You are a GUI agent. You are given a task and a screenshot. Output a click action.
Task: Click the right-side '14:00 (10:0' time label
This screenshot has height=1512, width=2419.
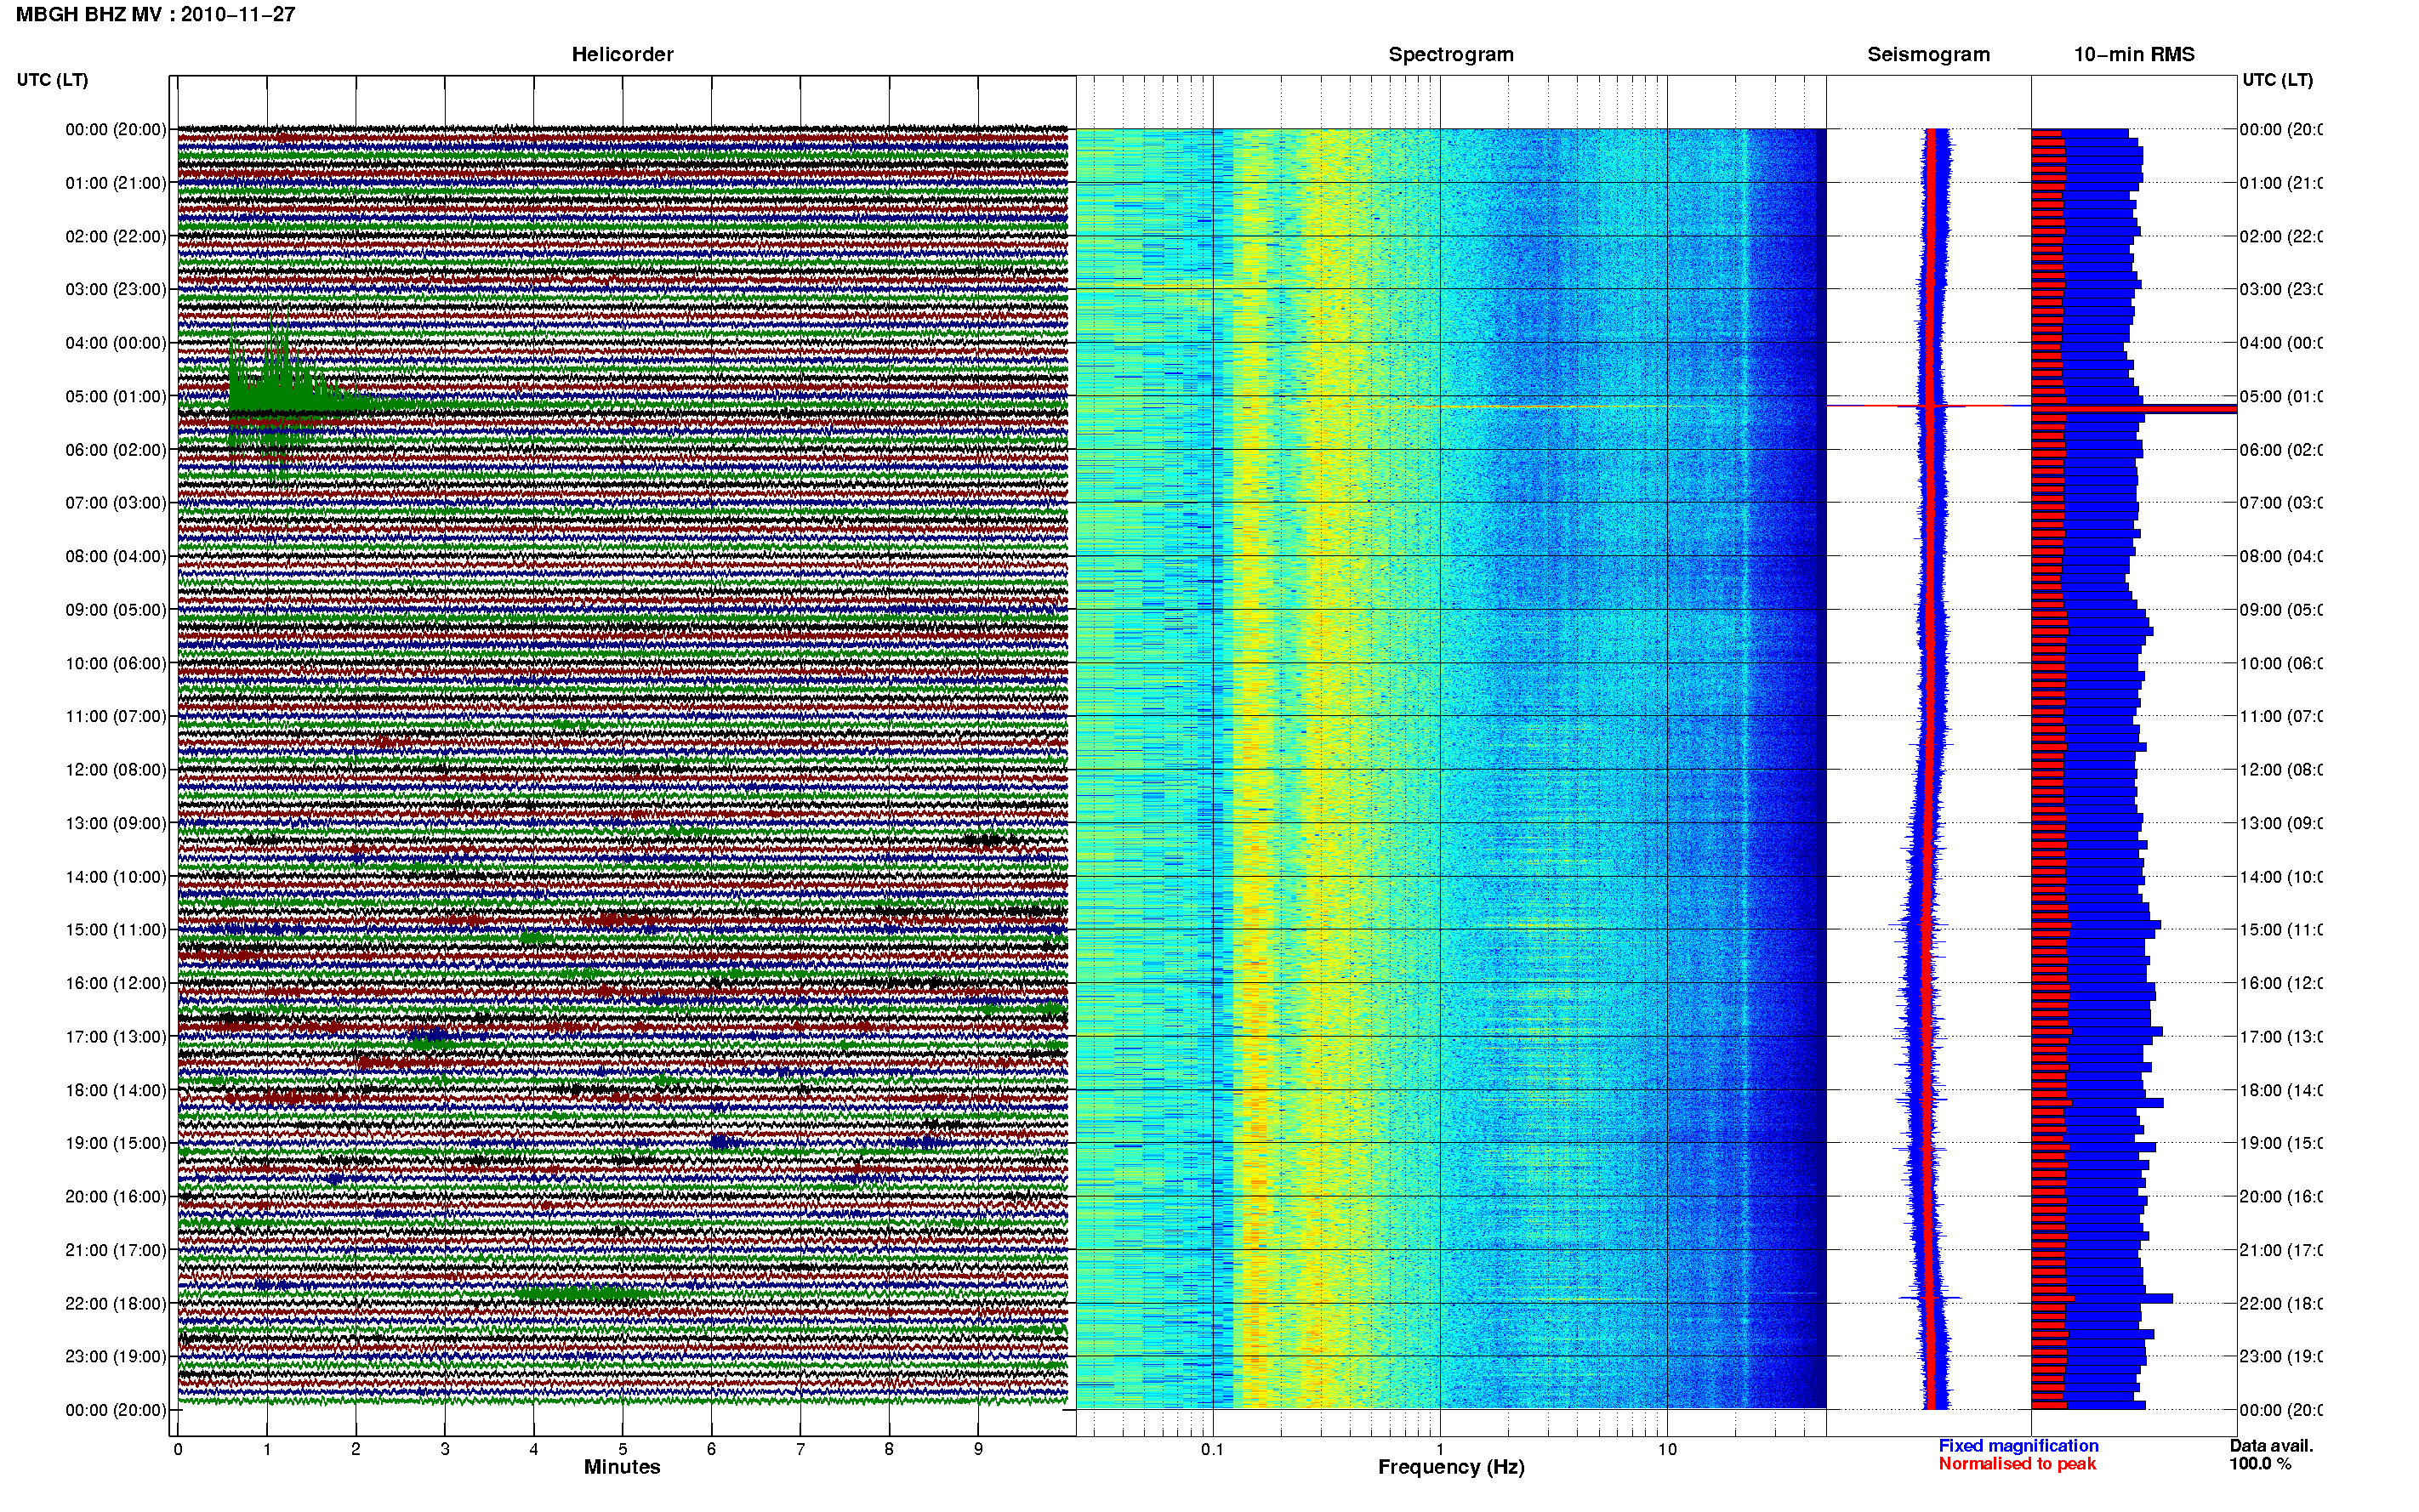coord(2281,877)
